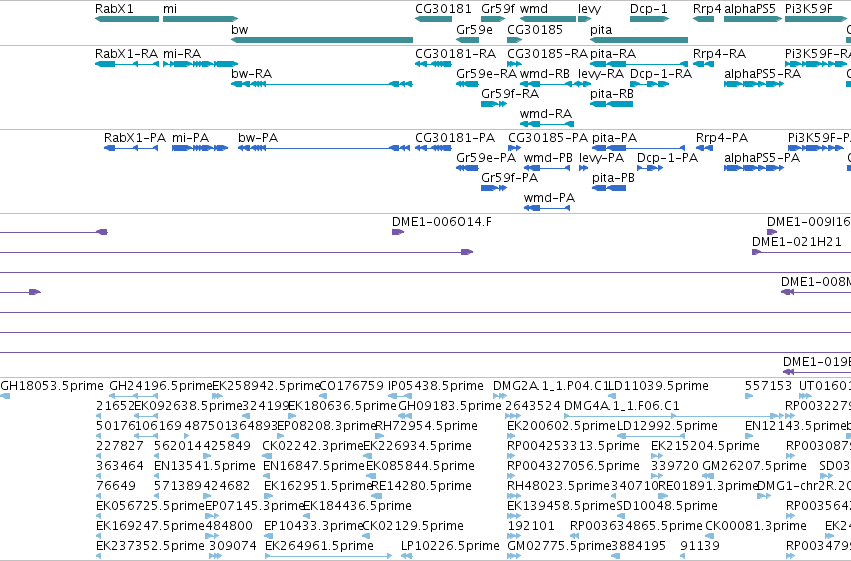This screenshot has width=851, height=561.
Task: Click the Dcp-1 gene label
Action: click(x=649, y=9)
